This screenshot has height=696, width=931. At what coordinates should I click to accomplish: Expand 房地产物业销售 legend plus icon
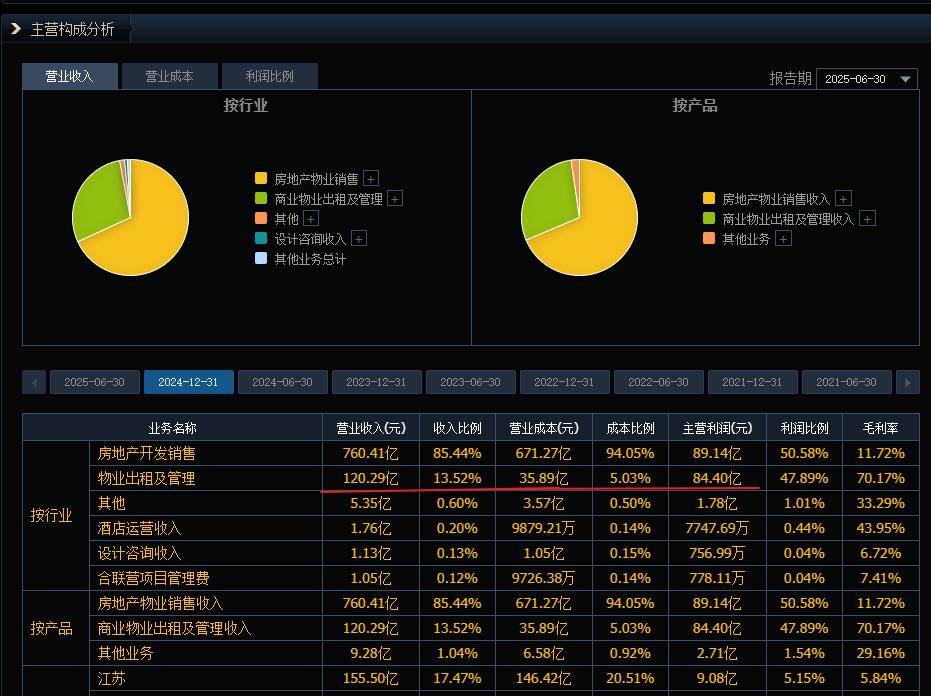point(371,178)
